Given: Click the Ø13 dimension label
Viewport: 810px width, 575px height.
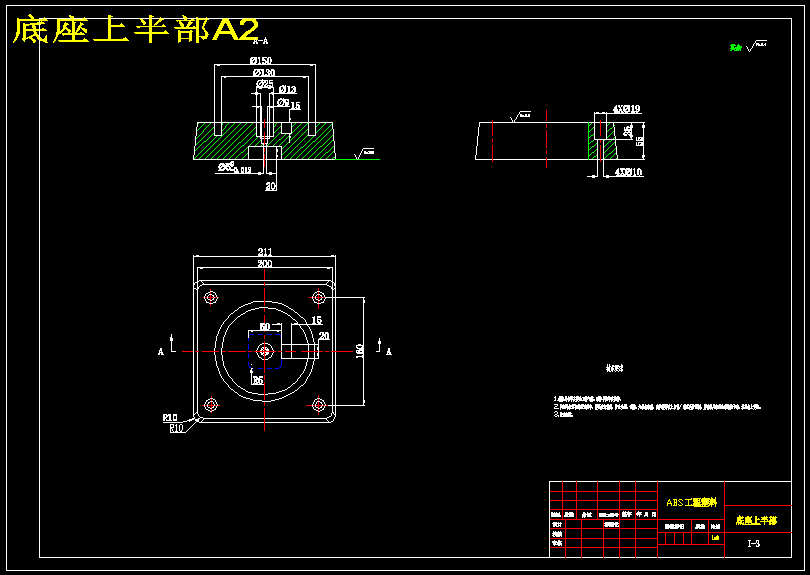Looking at the screenshot, I should click(x=288, y=90).
